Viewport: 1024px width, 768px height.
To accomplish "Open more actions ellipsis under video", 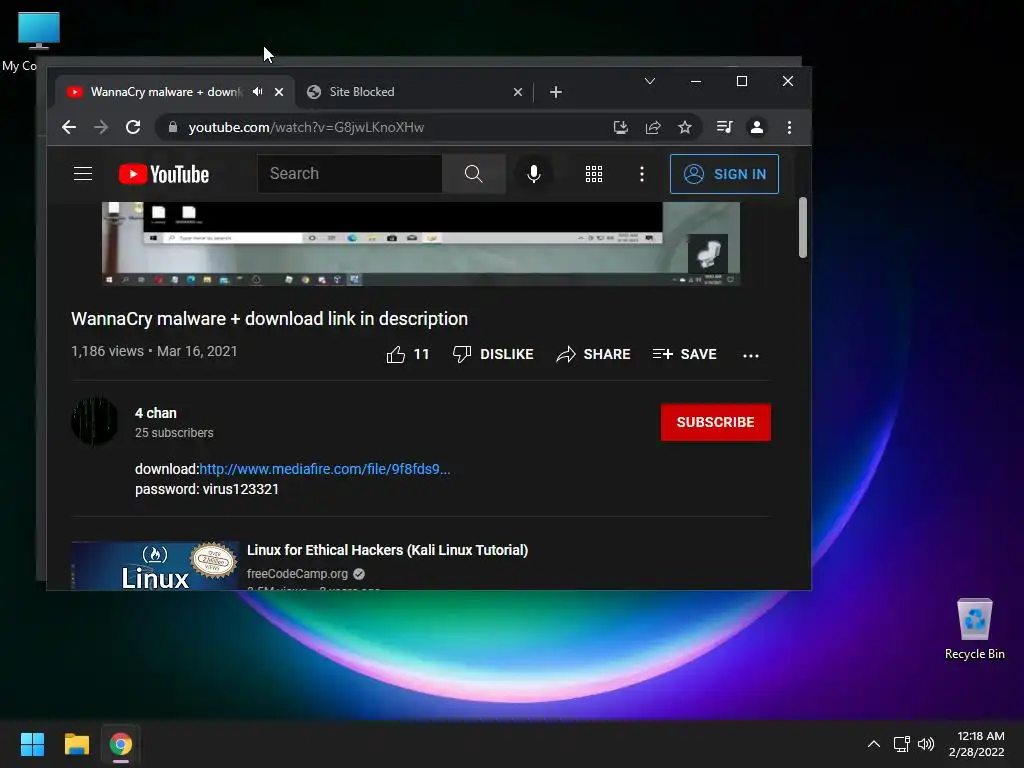I will 751,355.
